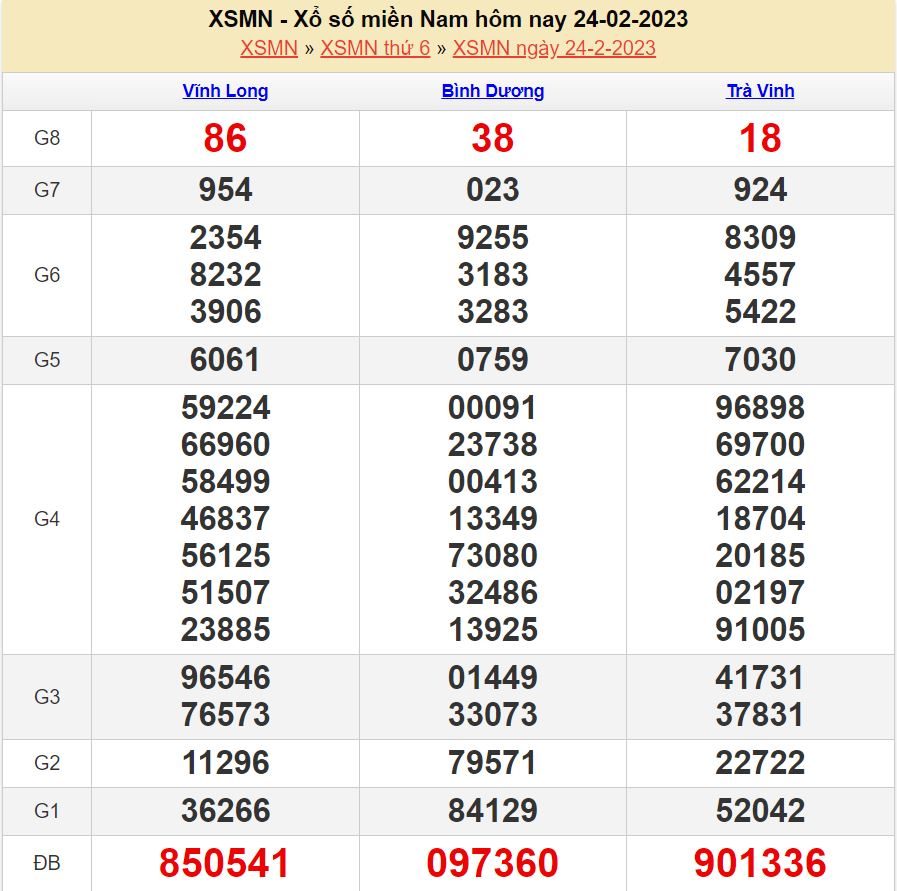
Task: Select the G1 prize row label
Action: tap(47, 811)
